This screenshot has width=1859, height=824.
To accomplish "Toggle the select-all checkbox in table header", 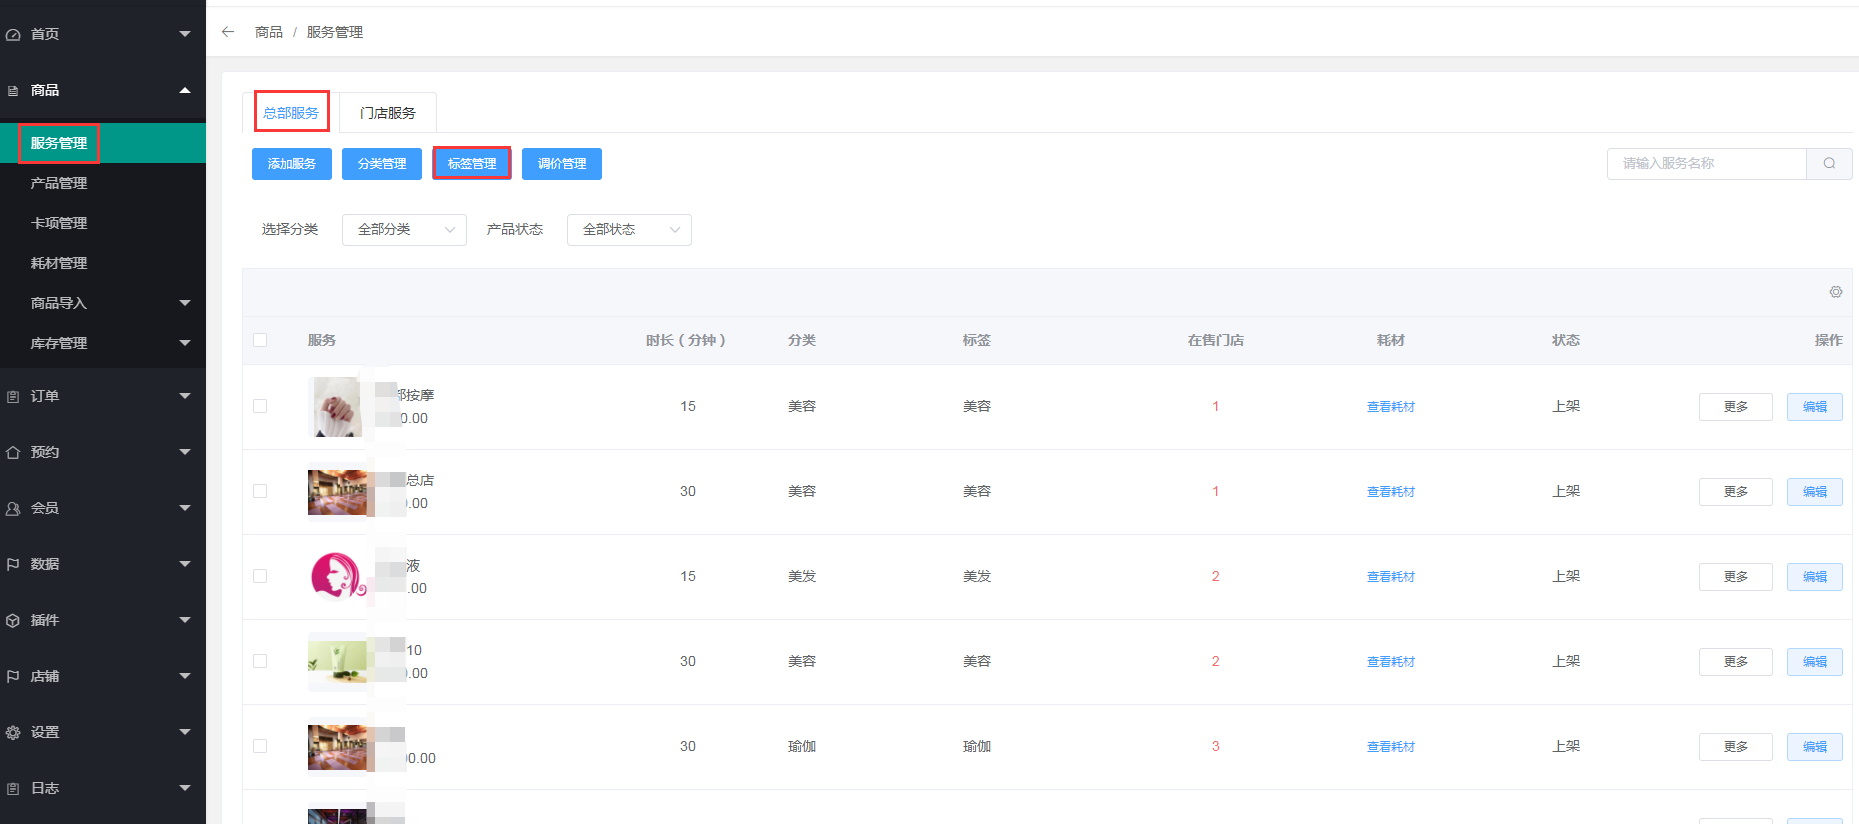I will click(260, 340).
